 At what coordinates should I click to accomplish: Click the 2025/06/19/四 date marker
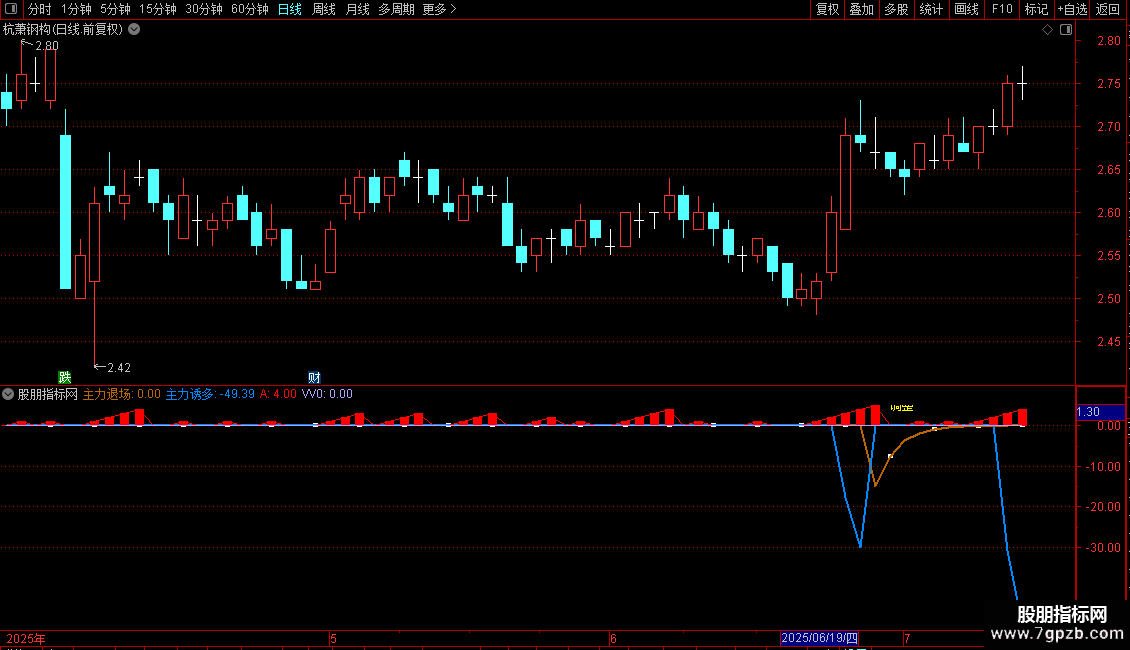point(819,638)
